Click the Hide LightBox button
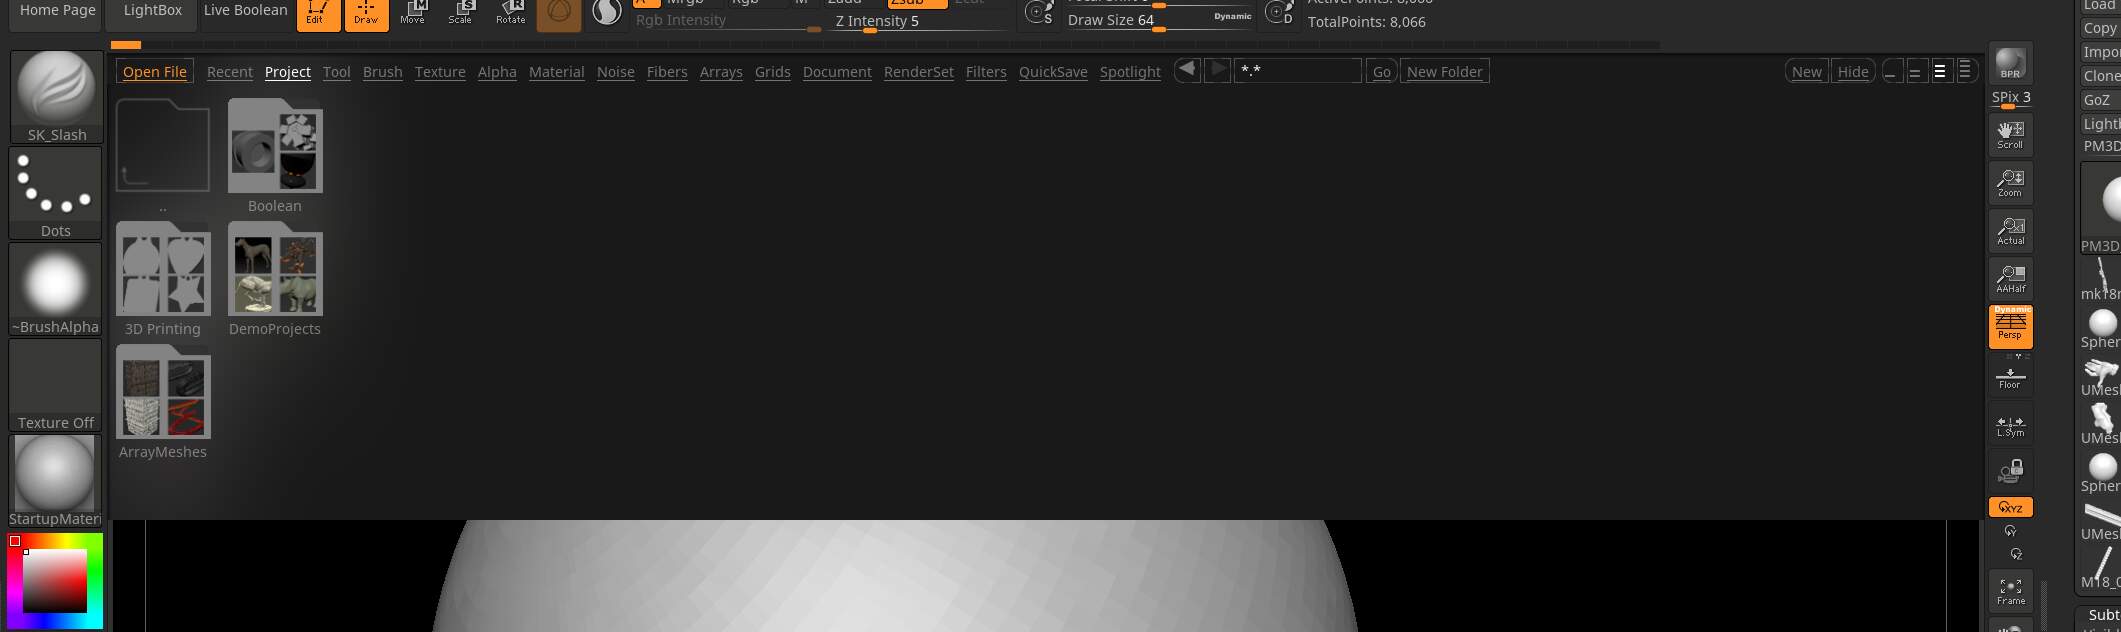 (1853, 72)
